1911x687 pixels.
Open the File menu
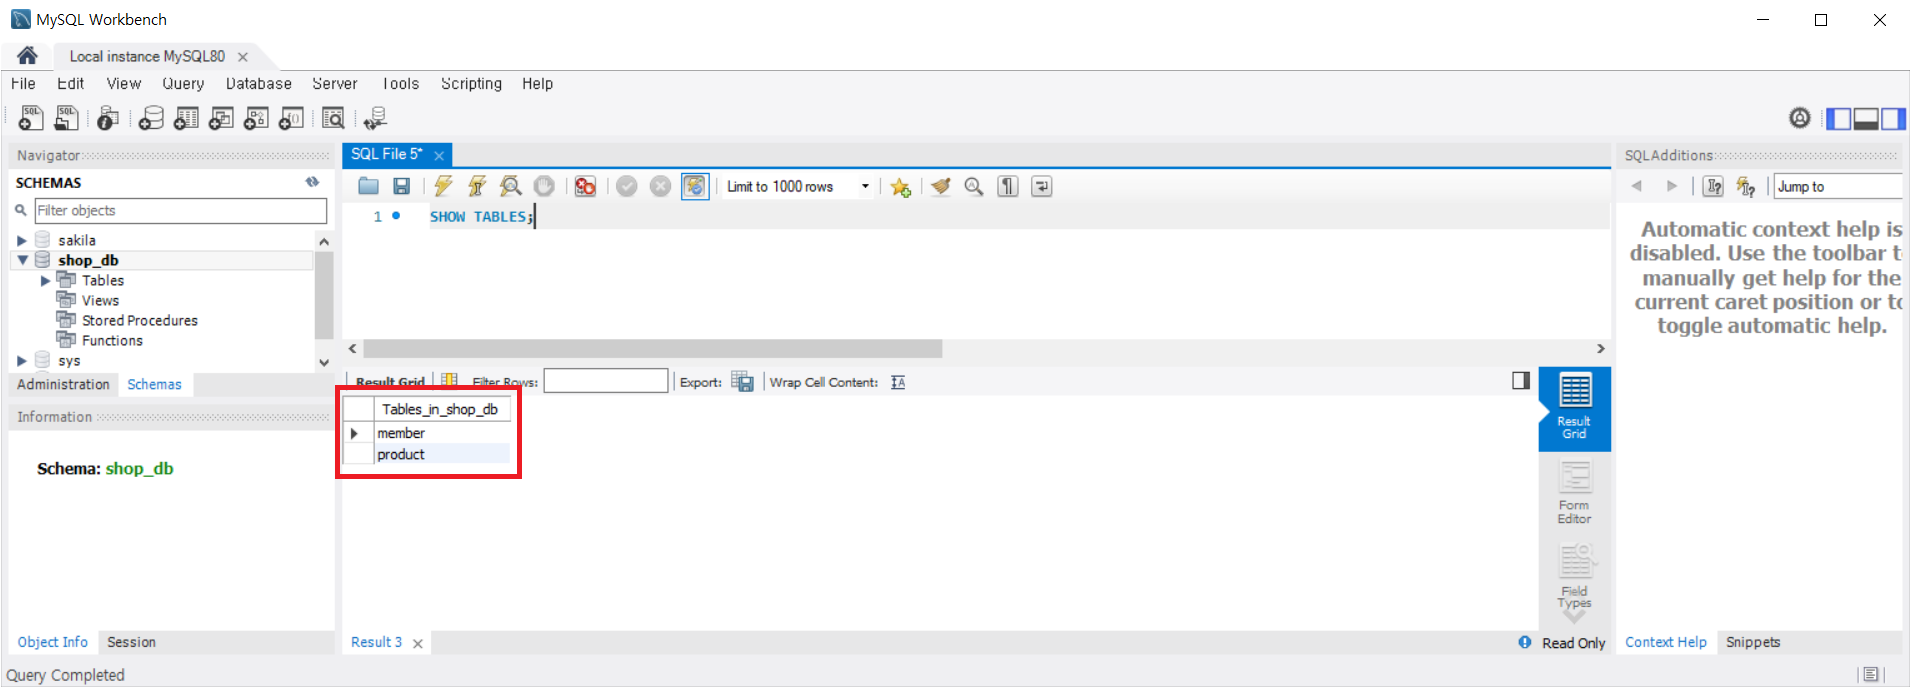point(23,84)
